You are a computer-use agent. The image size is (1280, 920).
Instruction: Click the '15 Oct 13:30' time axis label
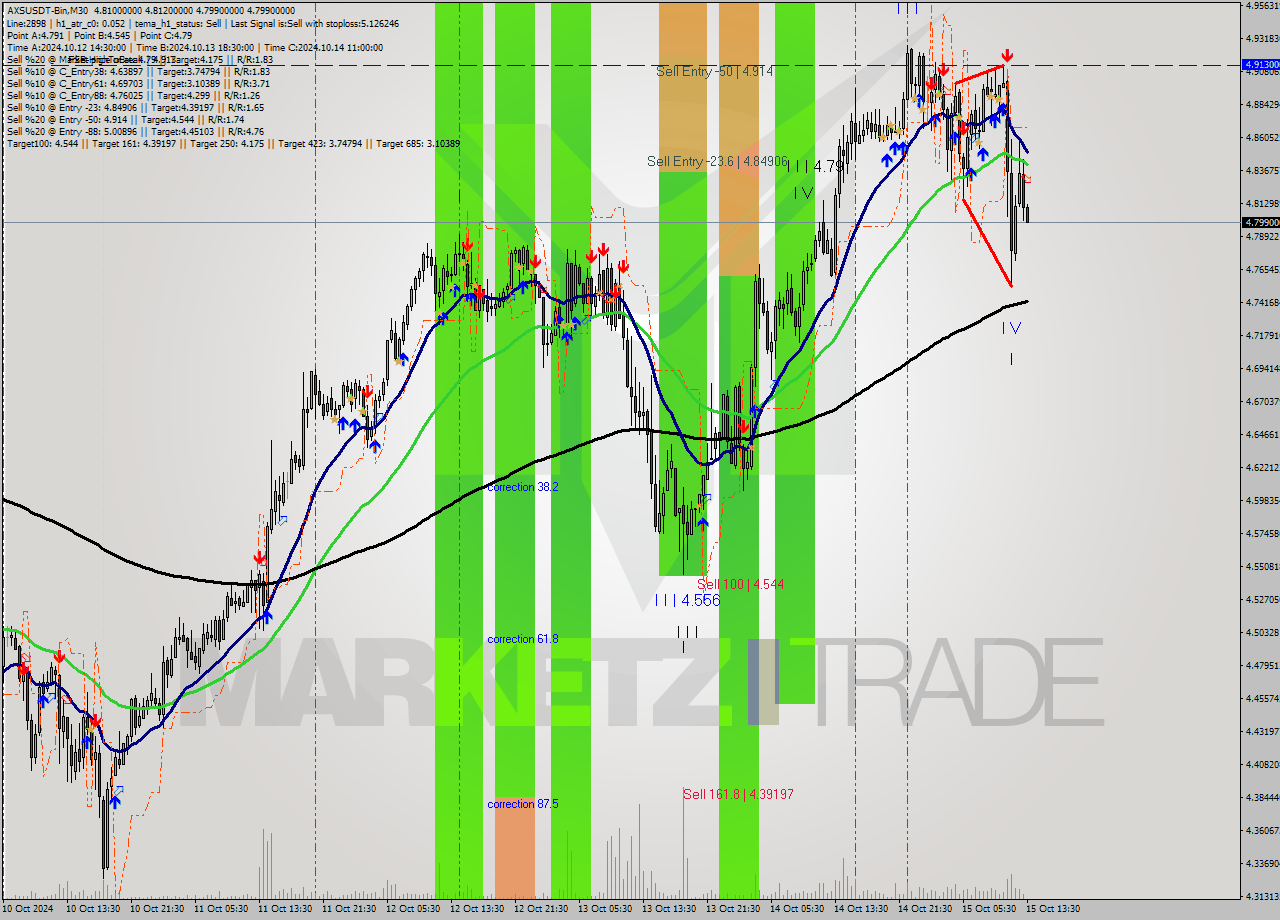(1053, 909)
